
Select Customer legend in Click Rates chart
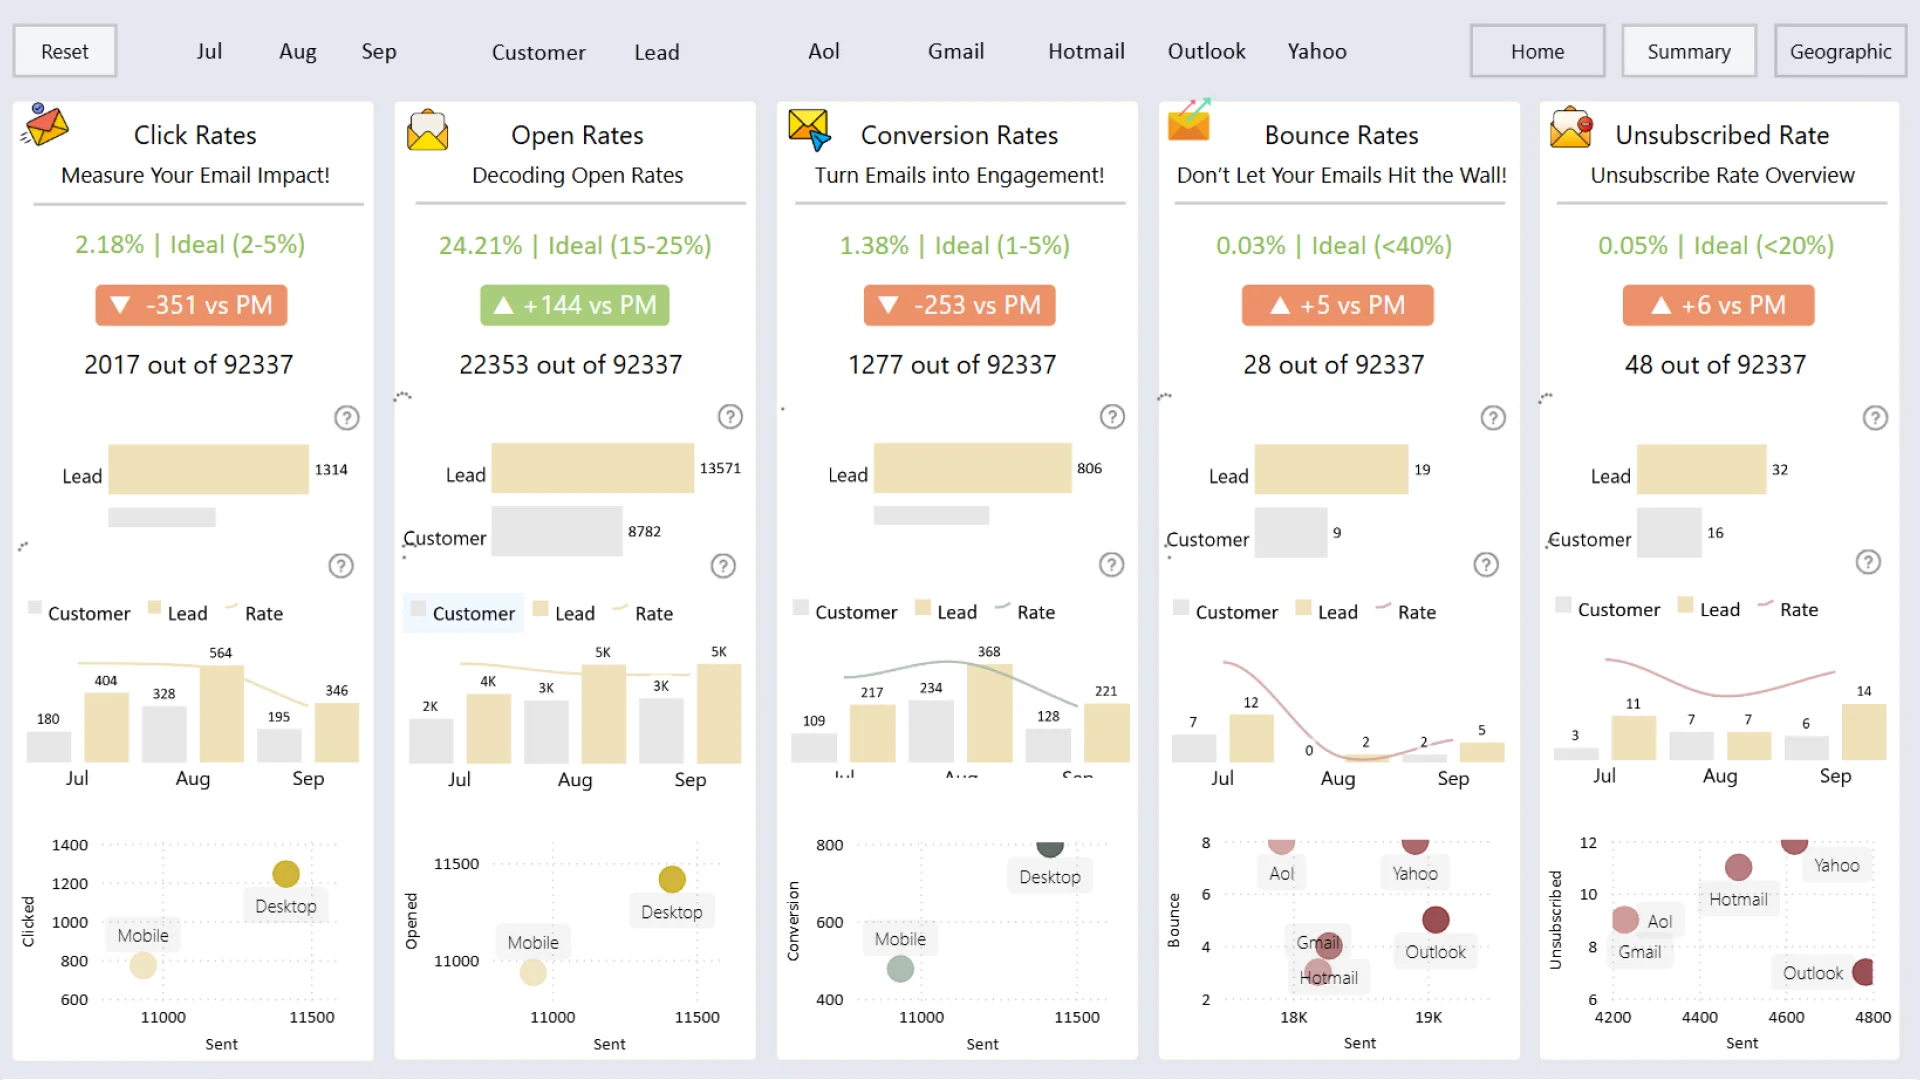[x=80, y=613]
